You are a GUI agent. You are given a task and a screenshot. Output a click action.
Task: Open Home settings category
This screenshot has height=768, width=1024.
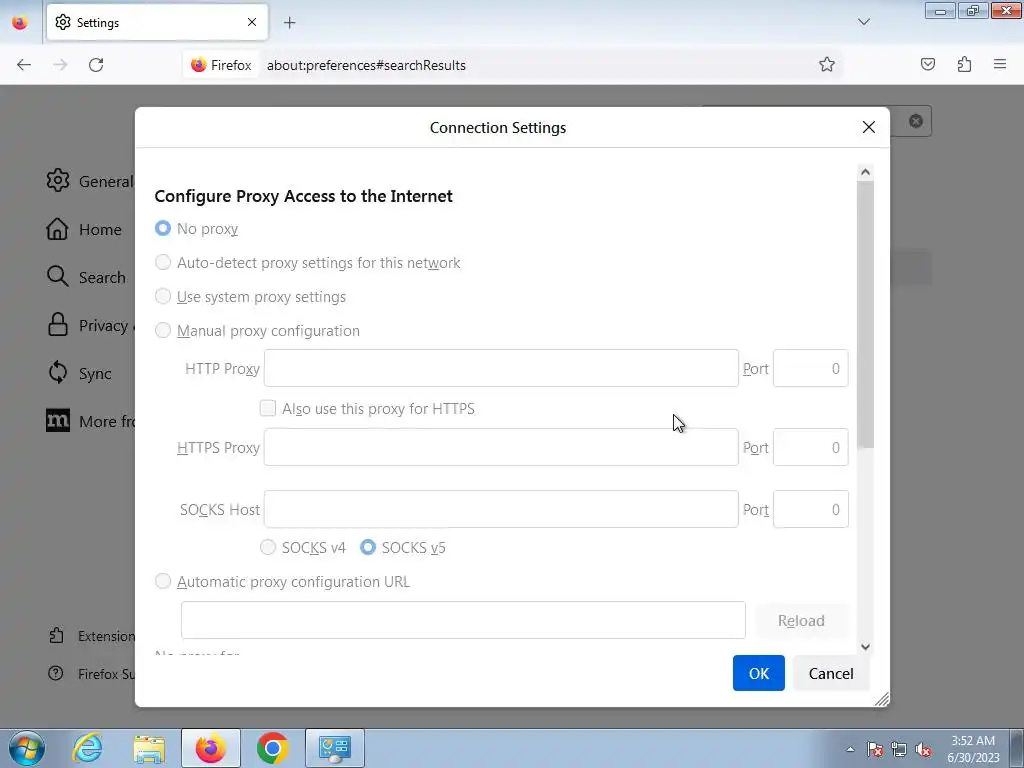point(84,229)
